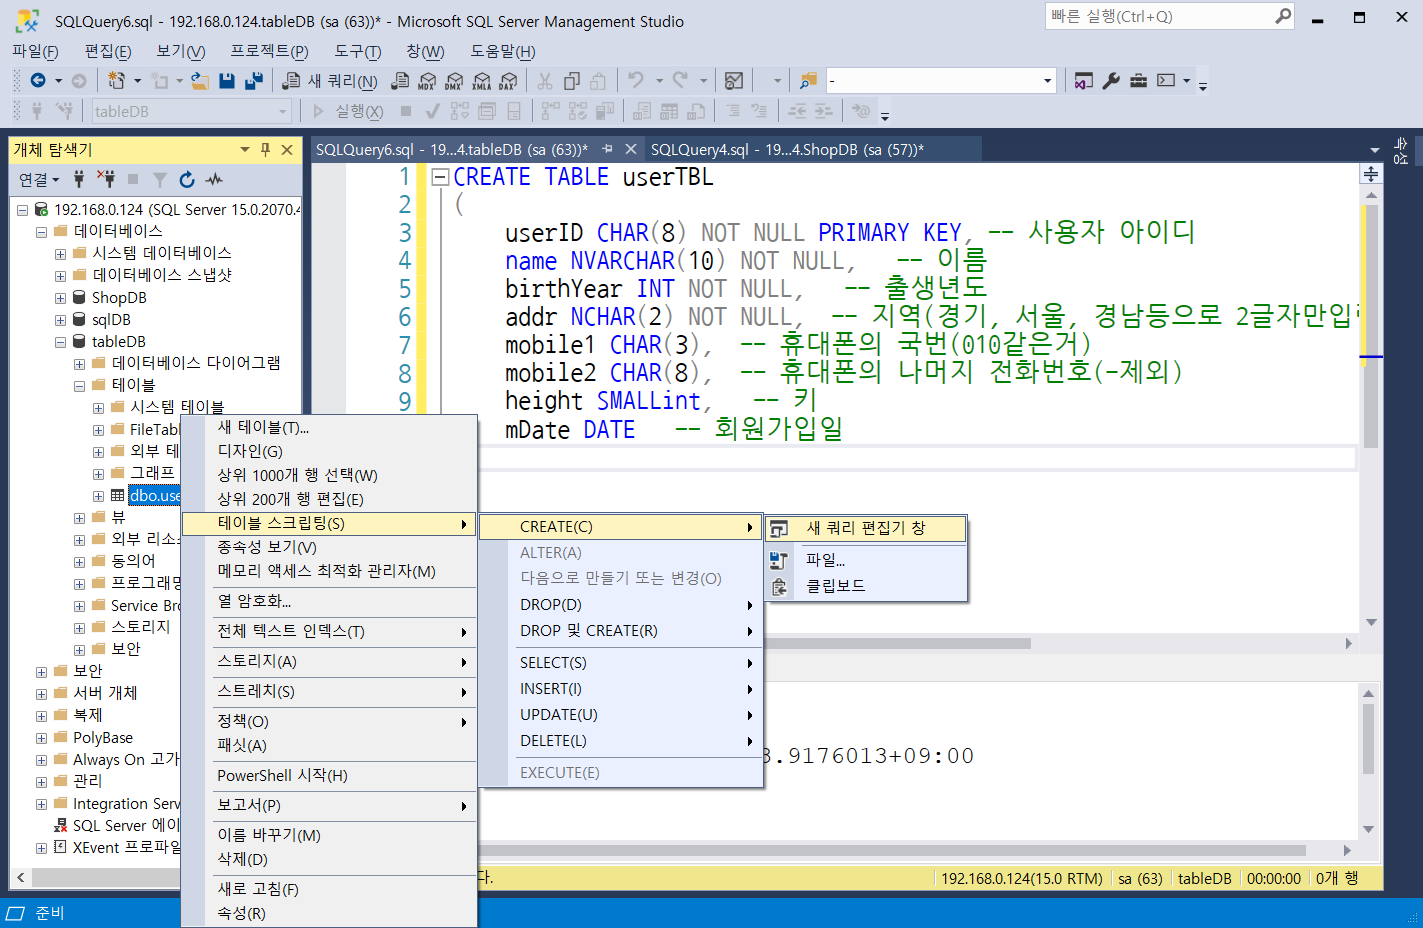Click the command window console icon
Viewport: 1423px width, 928px height.
coord(1166,81)
